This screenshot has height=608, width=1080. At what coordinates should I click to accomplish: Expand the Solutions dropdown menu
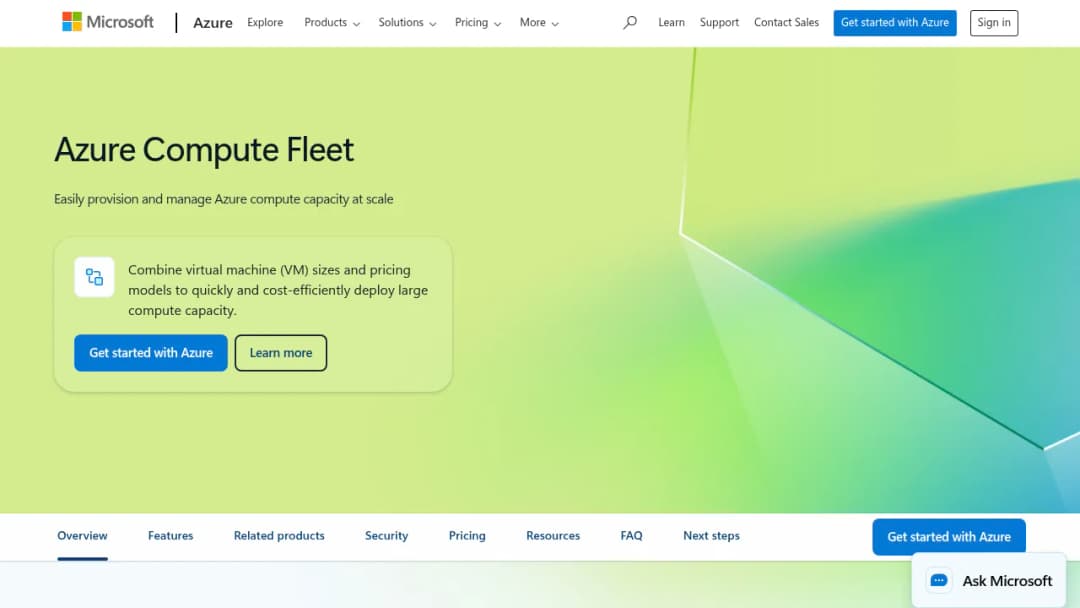[x=407, y=23]
